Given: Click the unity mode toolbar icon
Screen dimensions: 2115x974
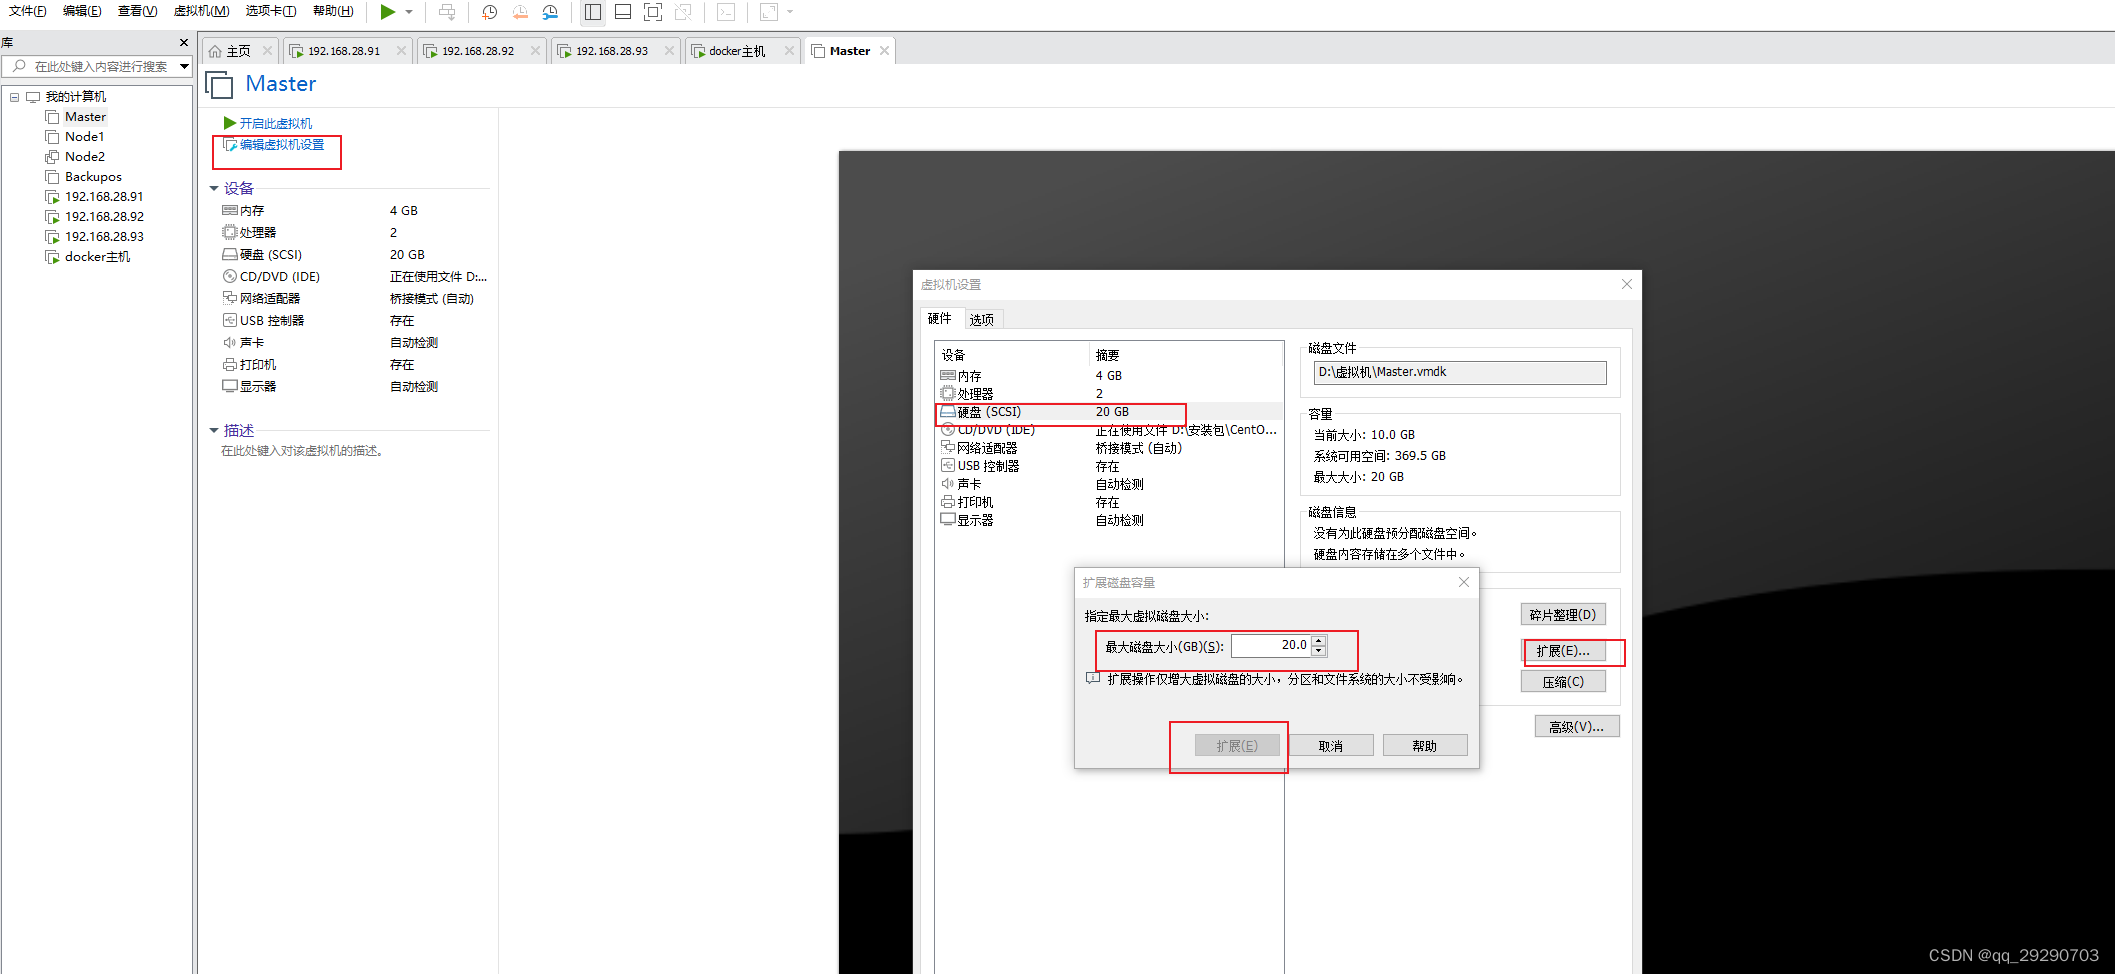Looking at the screenshot, I should 683,12.
